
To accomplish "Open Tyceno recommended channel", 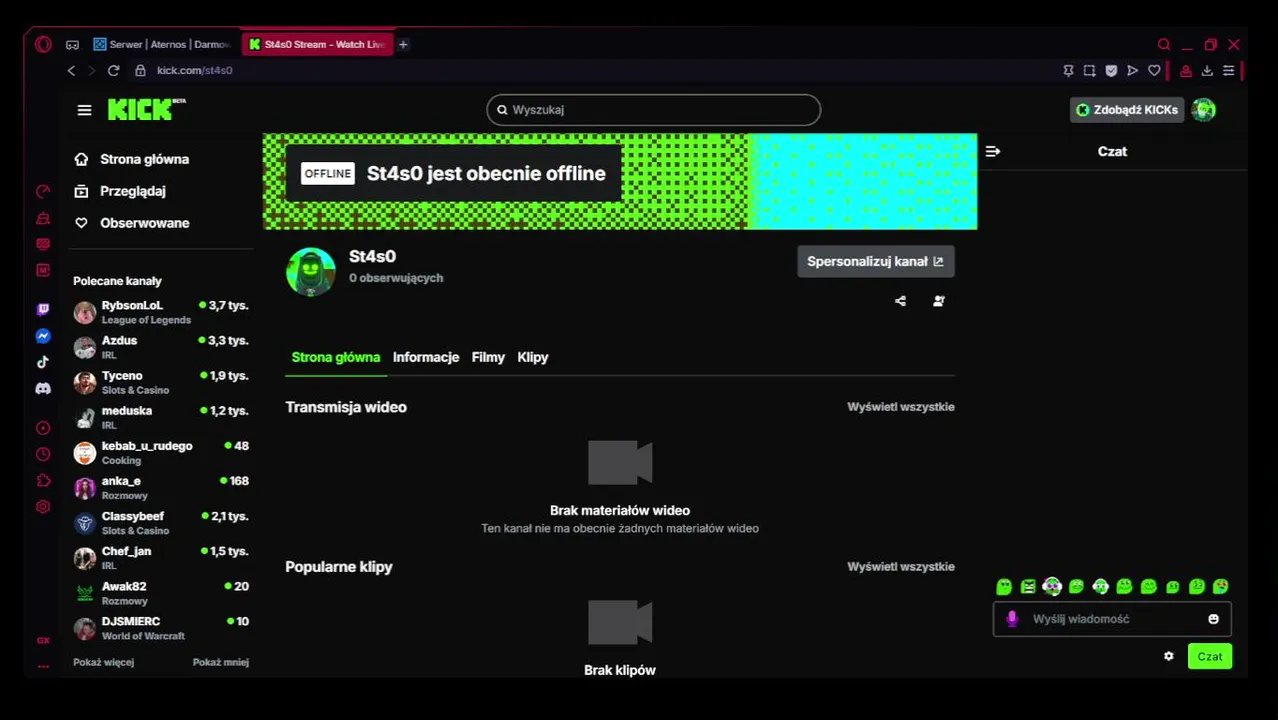I will point(161,382).
